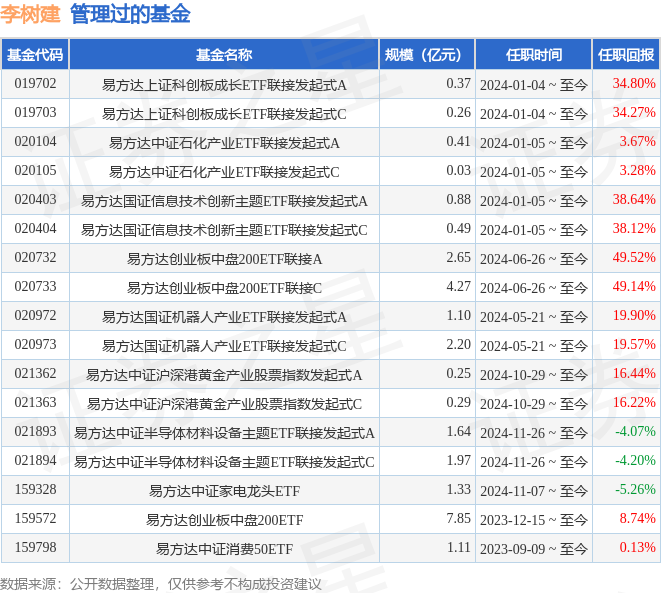Click the 4.27 fund size value

coord(459,287)
